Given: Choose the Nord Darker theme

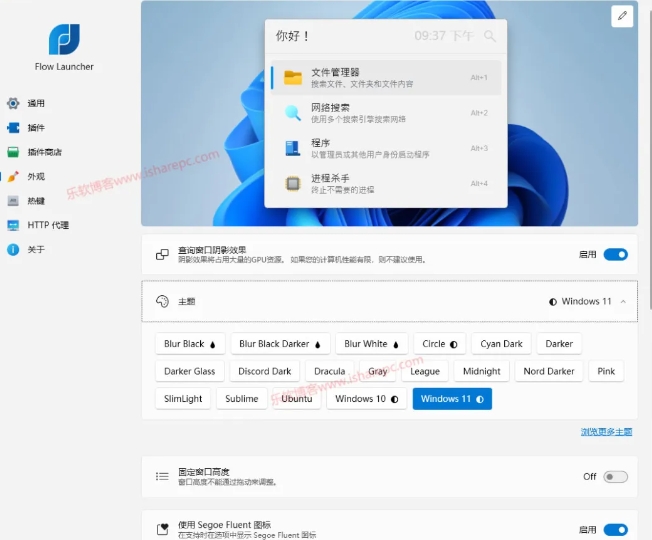Looking at the screenshot, I should point(548,371).
